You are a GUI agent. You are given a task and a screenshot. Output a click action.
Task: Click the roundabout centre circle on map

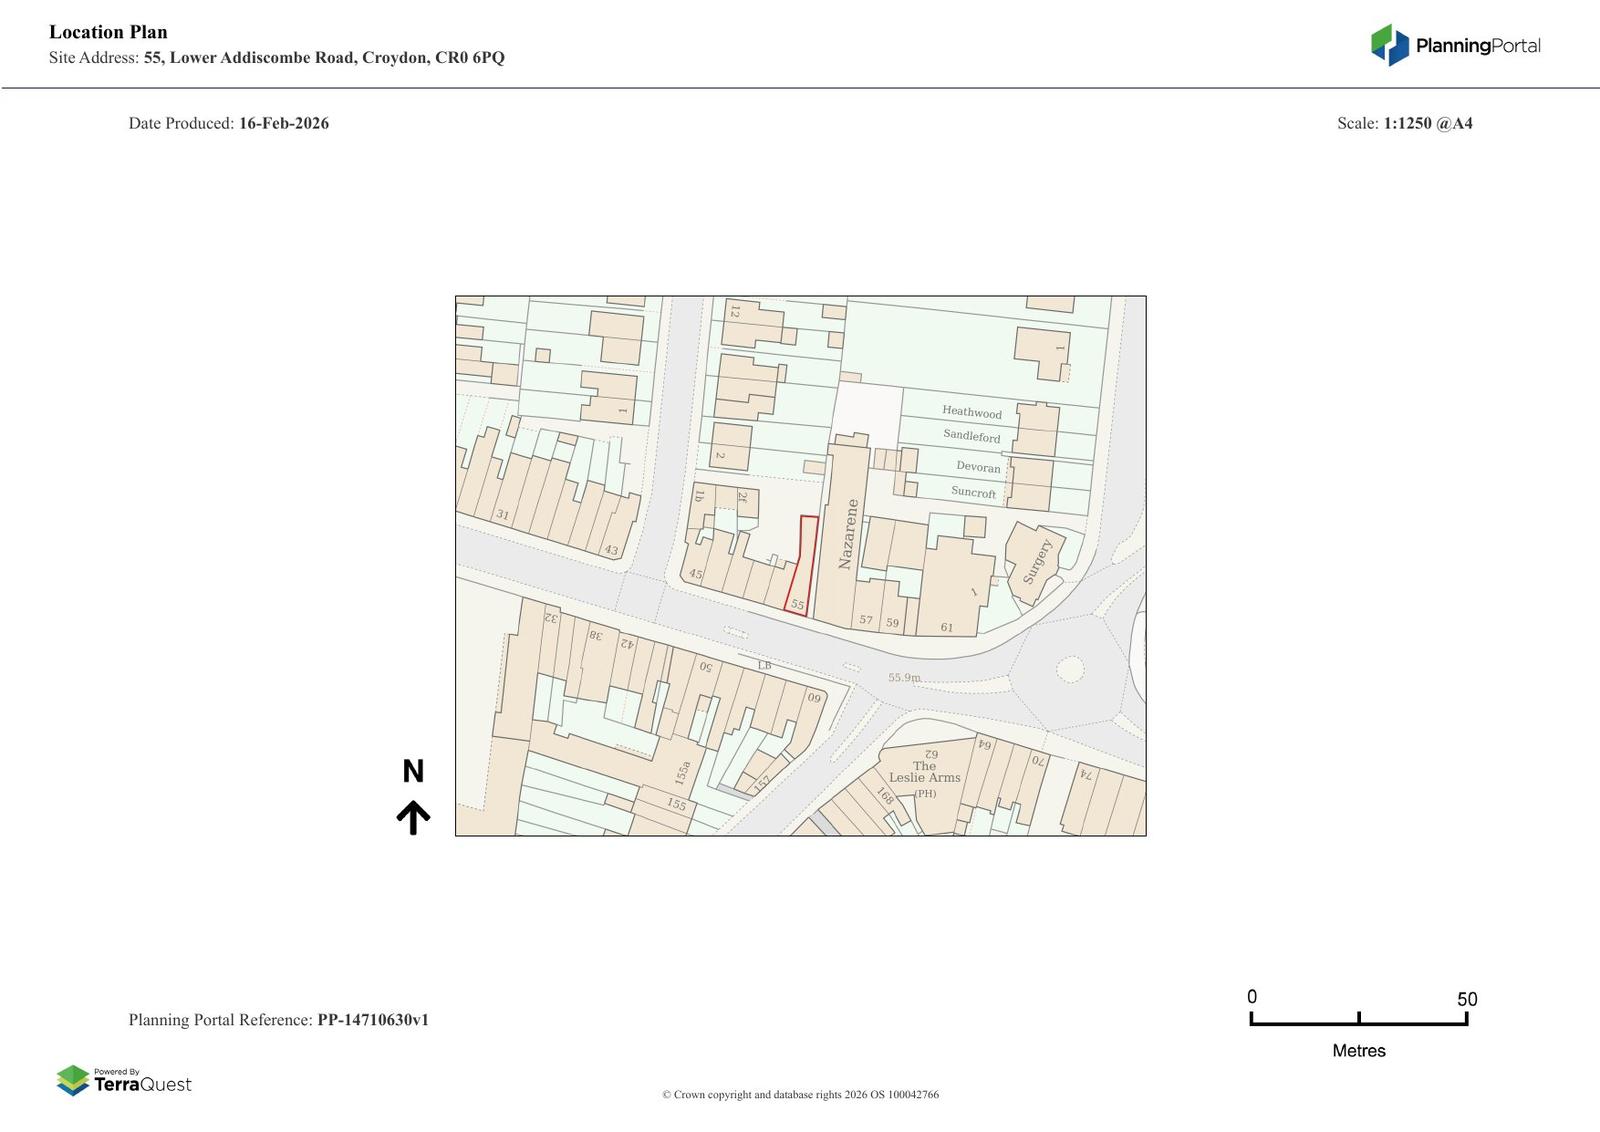[1070, 669]
